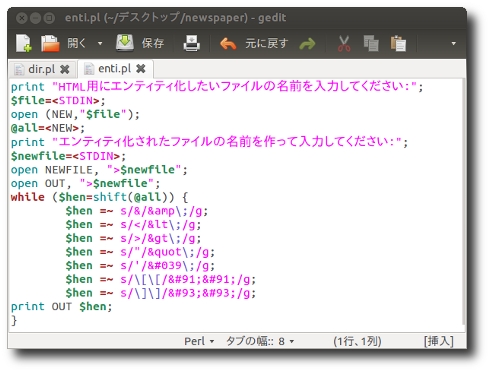
Task: Open the Perl language selector dropdown
Action: [x=199, y=341]
